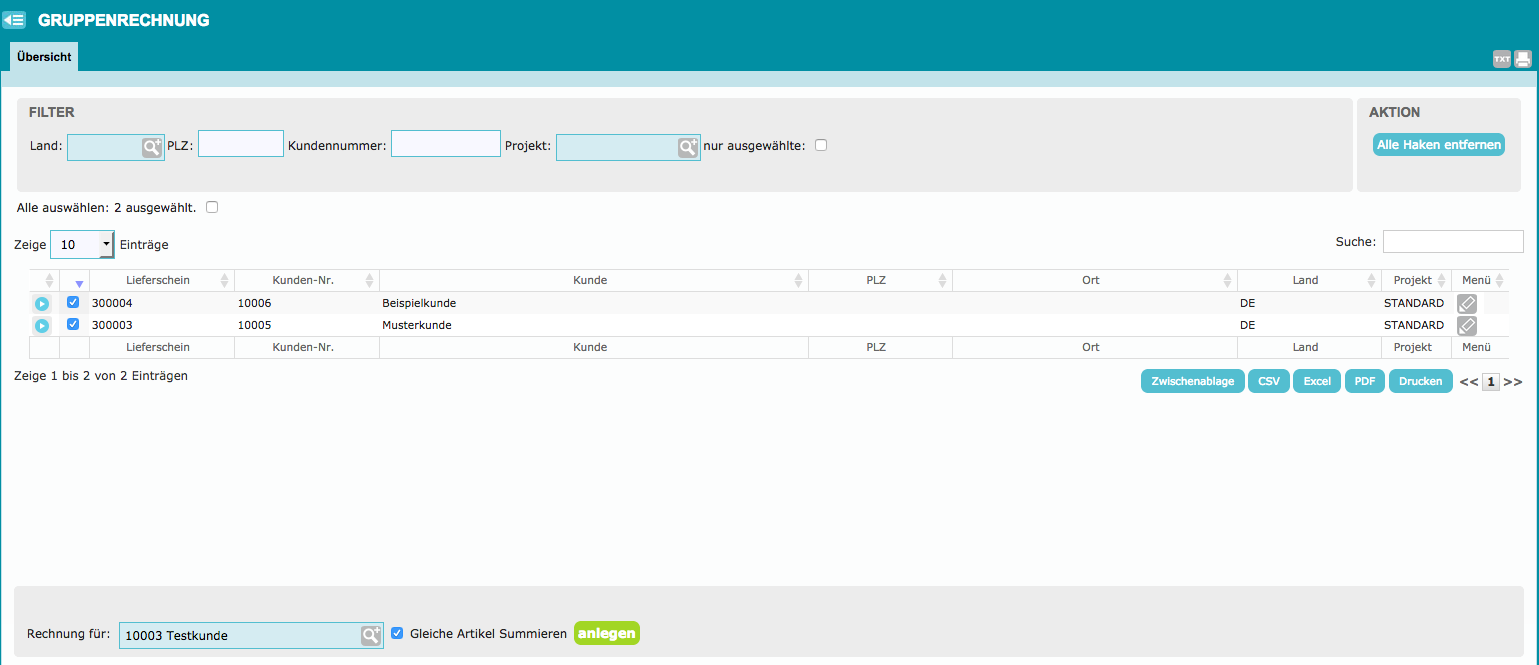Expand row details for Lieferschein 300003
The image size is (1539, 665).
coord(42,325)
